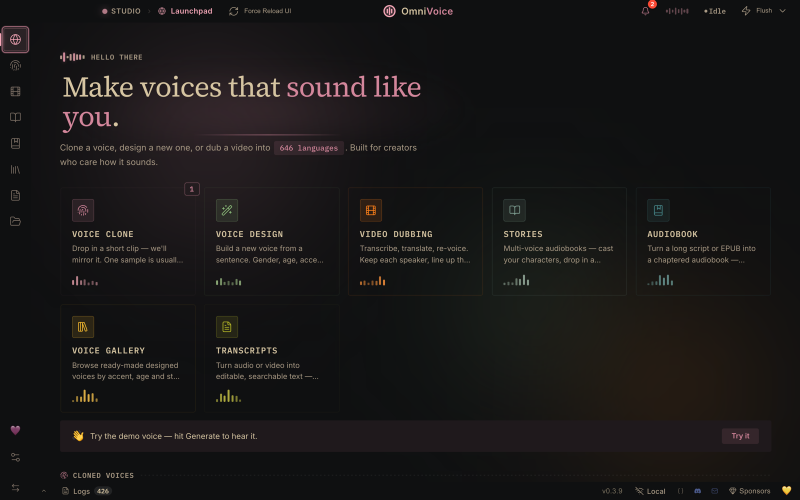This screenshot has height=500, width=800.
Task: Open notifications bell with badge 2
Action: point(645,11)
